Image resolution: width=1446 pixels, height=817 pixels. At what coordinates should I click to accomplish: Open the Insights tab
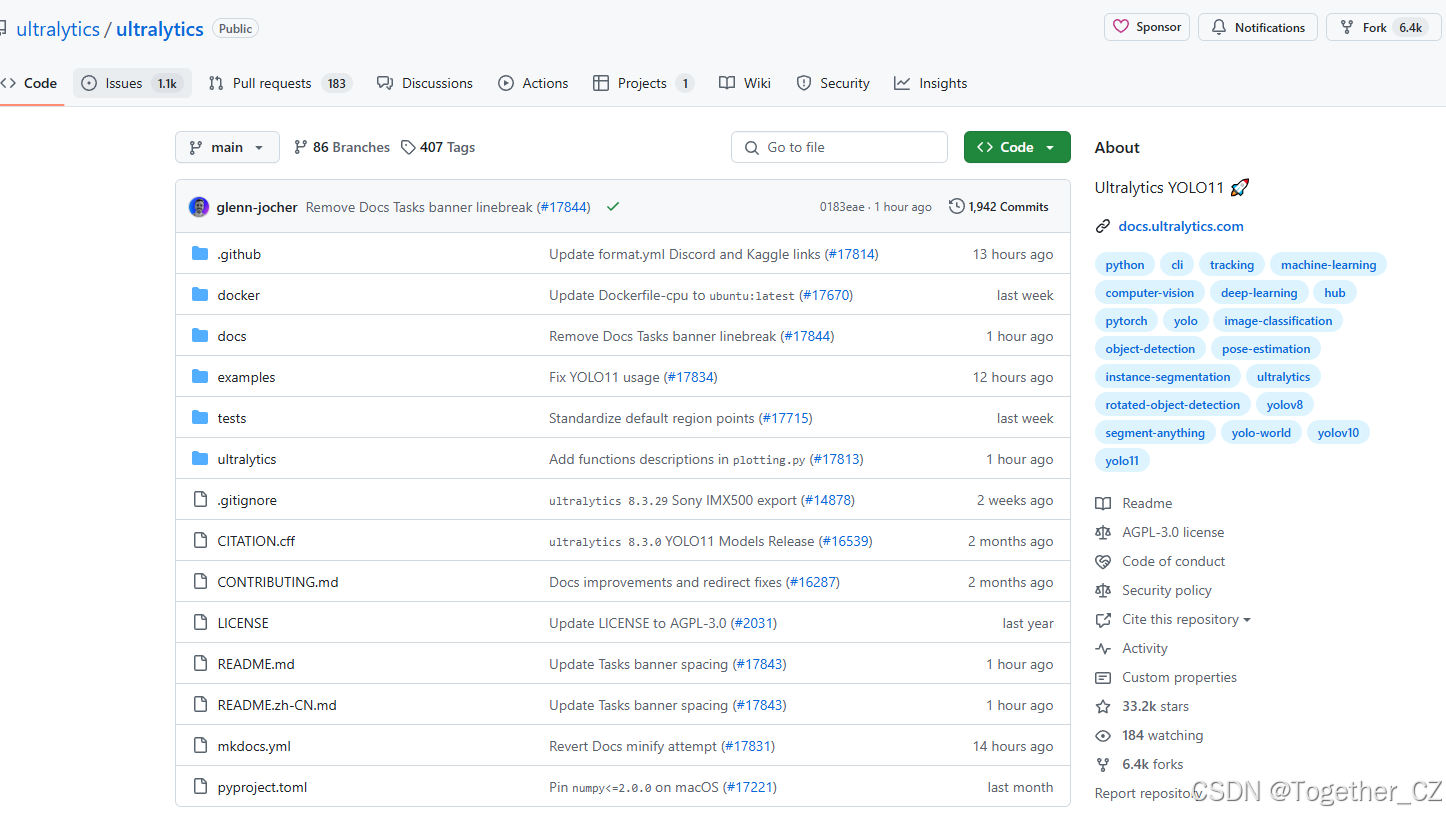[931, 83]
